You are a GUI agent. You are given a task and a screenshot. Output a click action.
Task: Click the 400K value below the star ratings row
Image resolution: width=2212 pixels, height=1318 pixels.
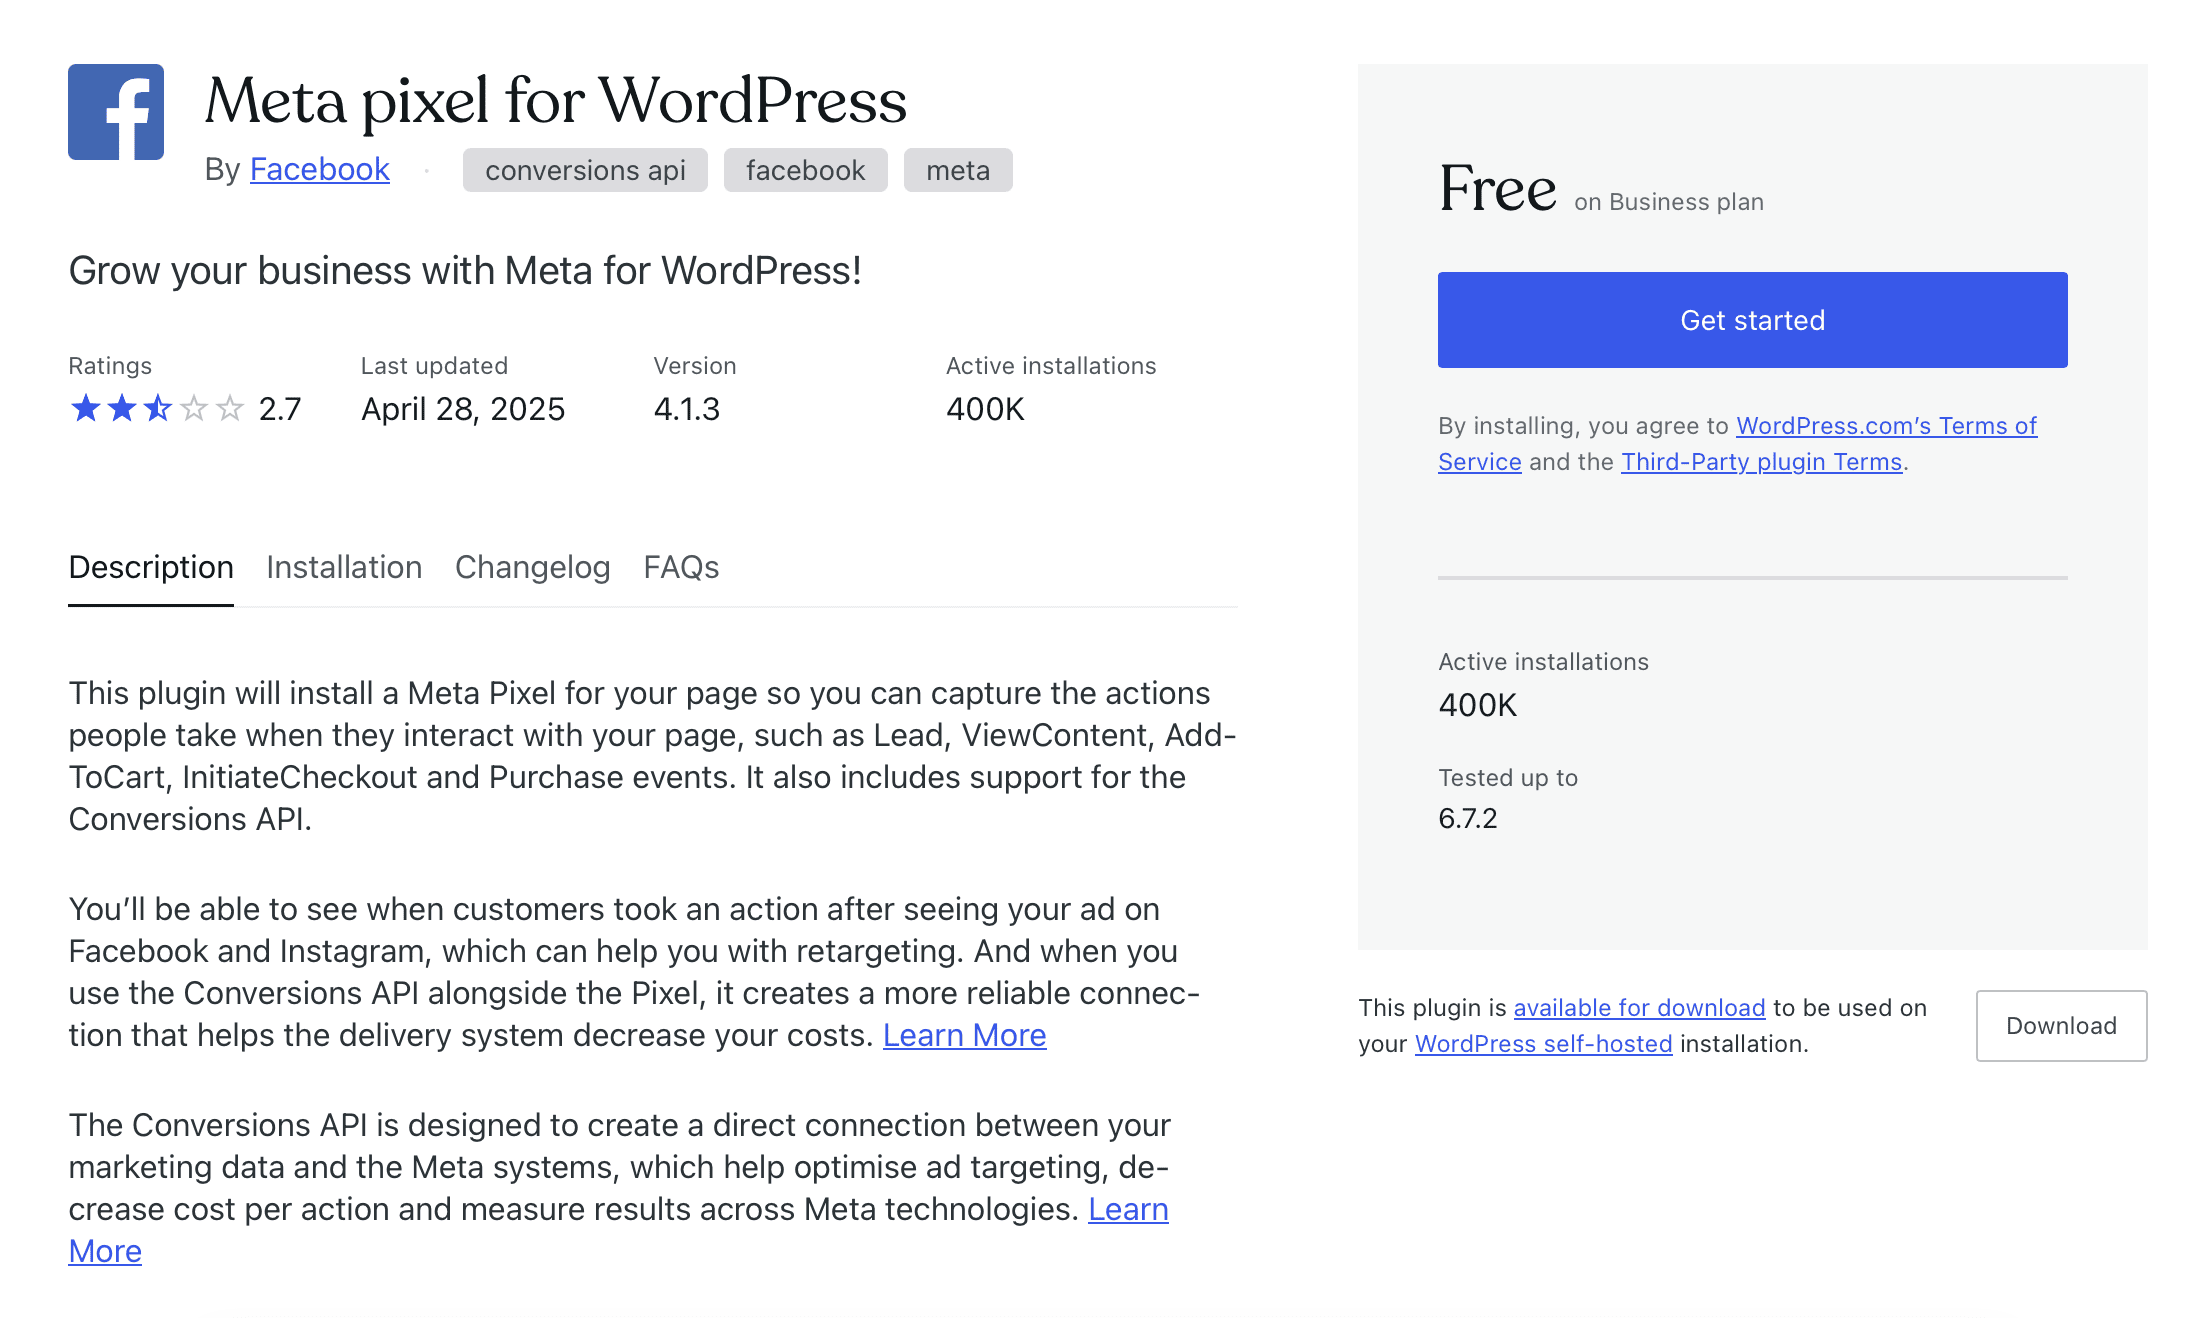985,409
